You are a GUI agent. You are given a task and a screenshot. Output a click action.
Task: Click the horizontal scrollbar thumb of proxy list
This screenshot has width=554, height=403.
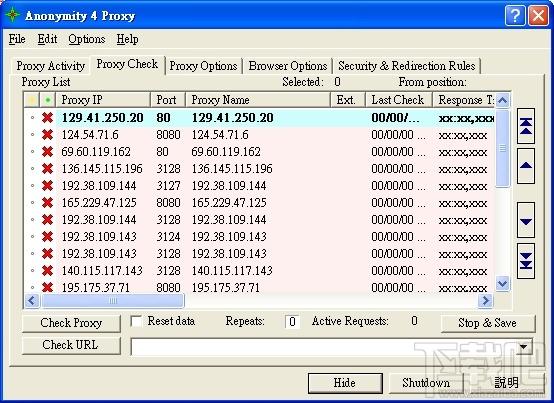(x=113, y=301)
